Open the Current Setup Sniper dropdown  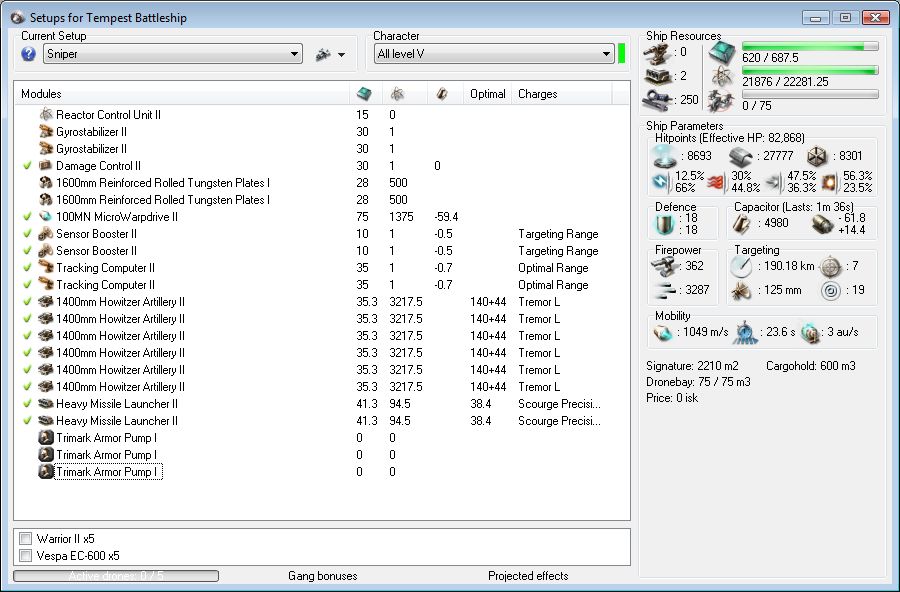294,54
